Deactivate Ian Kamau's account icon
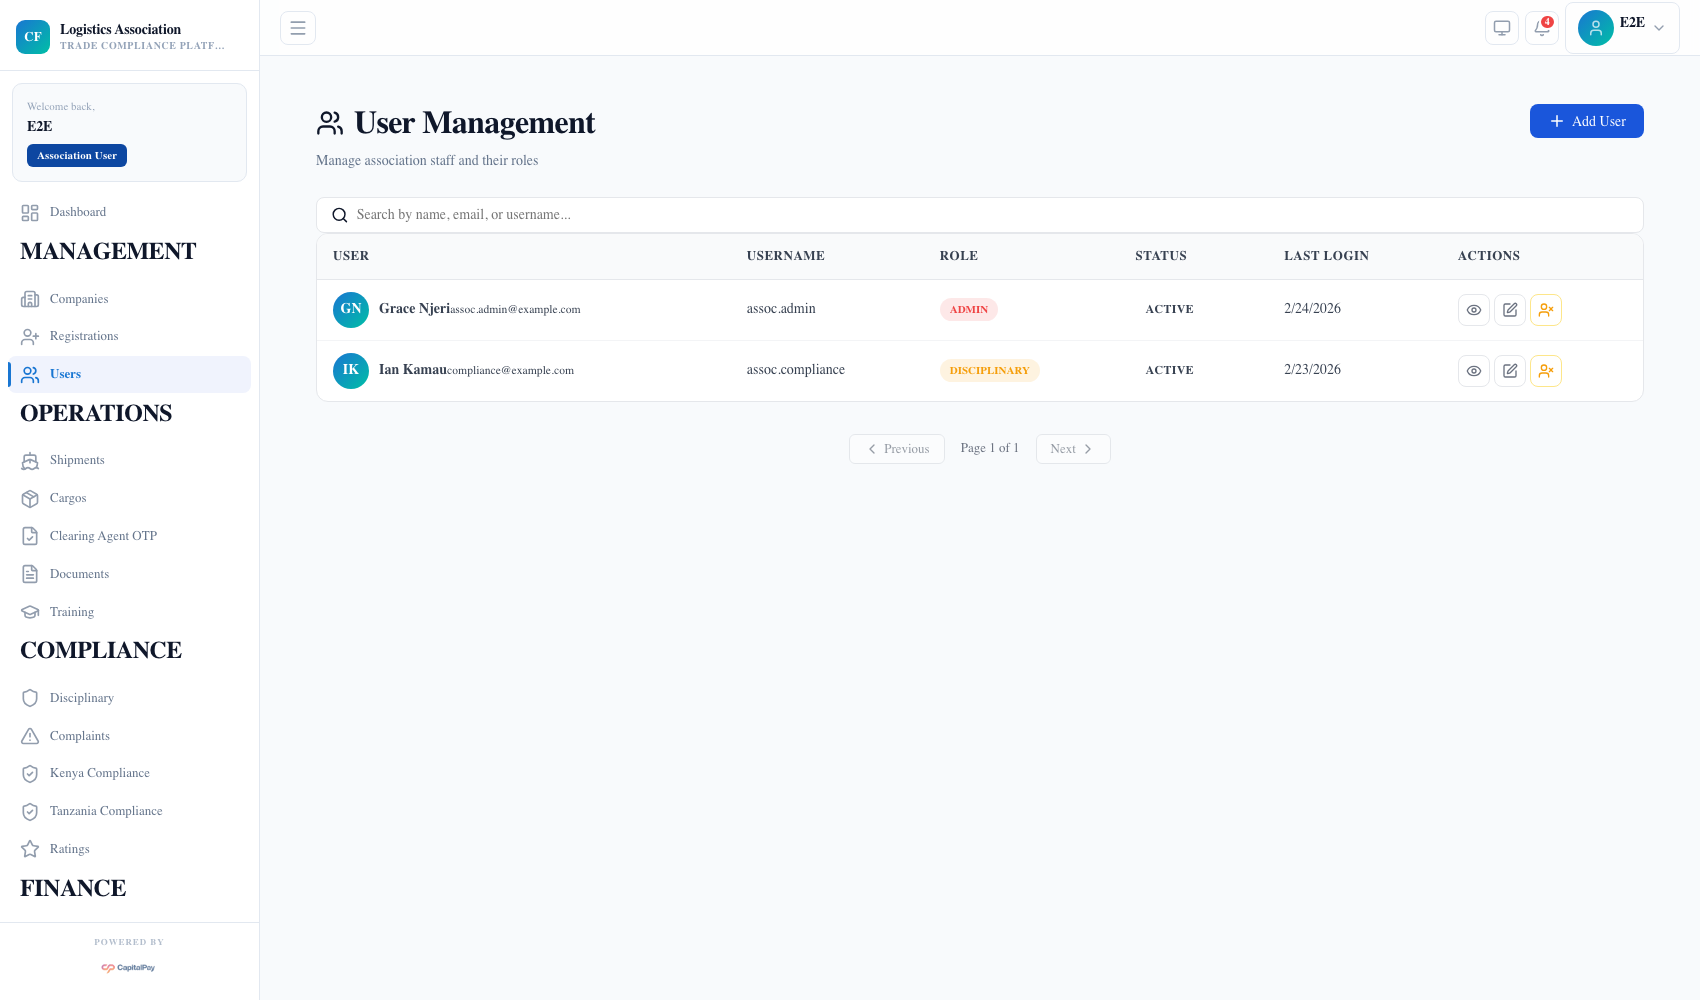The width and height of the screenshot is (1700, 1000). 1546,371
